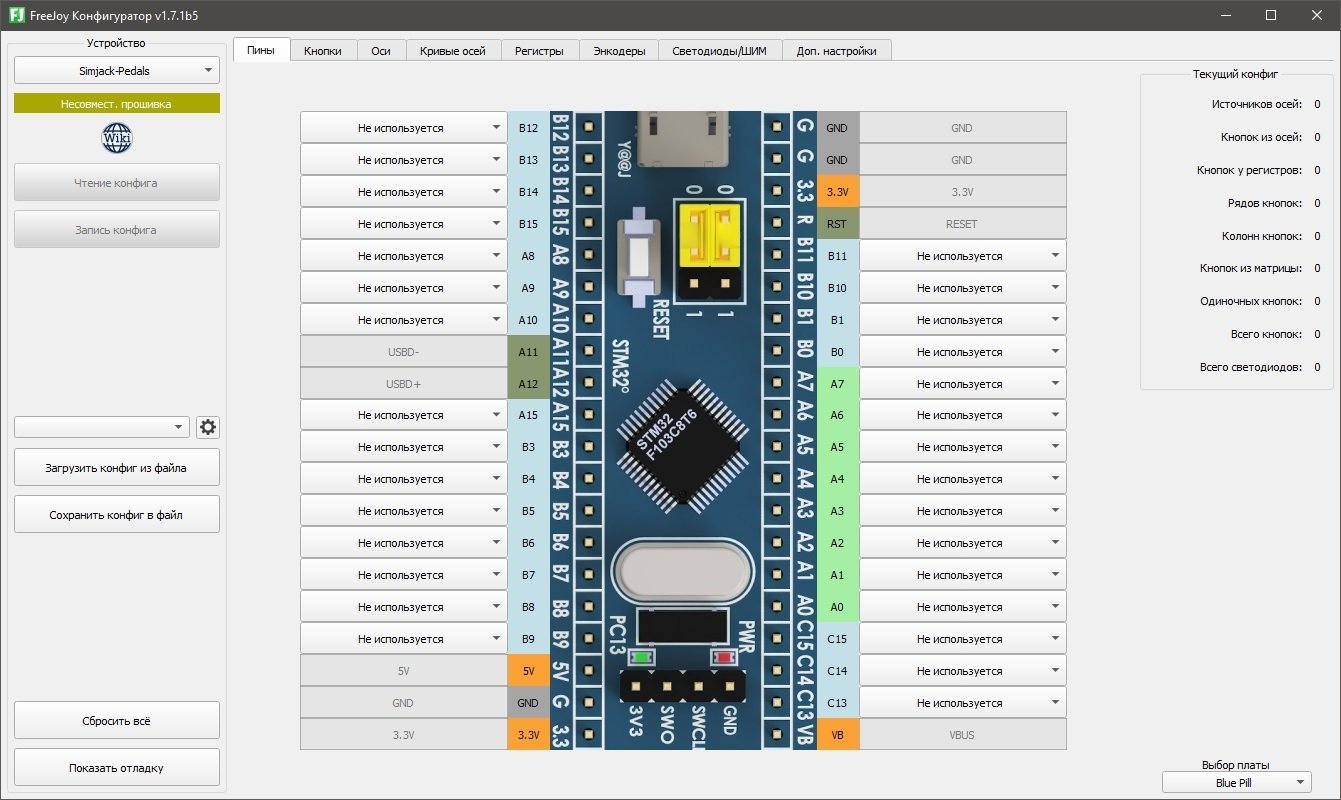Click the red PWR LED on board

click(722, 657)
